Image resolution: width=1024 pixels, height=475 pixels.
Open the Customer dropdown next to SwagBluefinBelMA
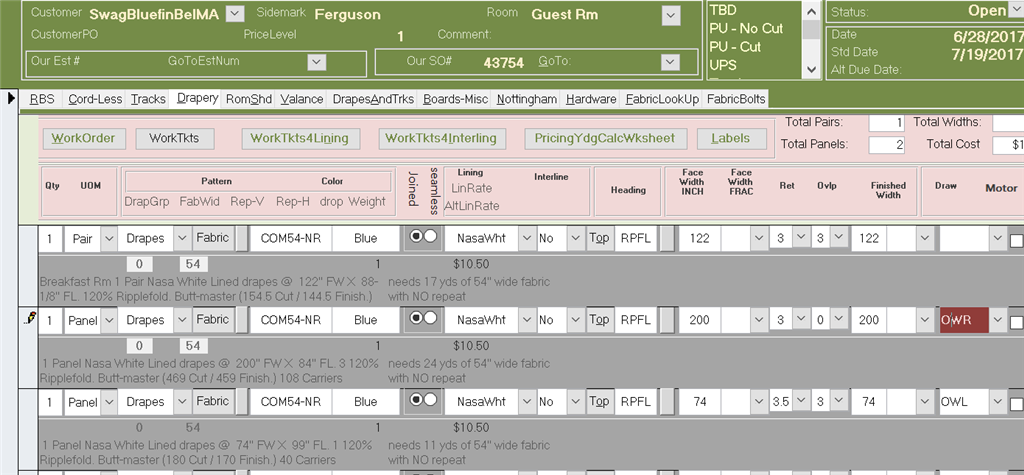coord(234,13)
